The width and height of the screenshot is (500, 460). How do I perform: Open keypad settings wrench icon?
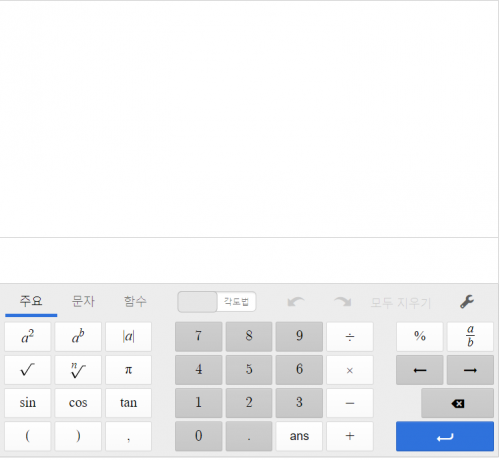pyautogui.click(x=467, y=302)
